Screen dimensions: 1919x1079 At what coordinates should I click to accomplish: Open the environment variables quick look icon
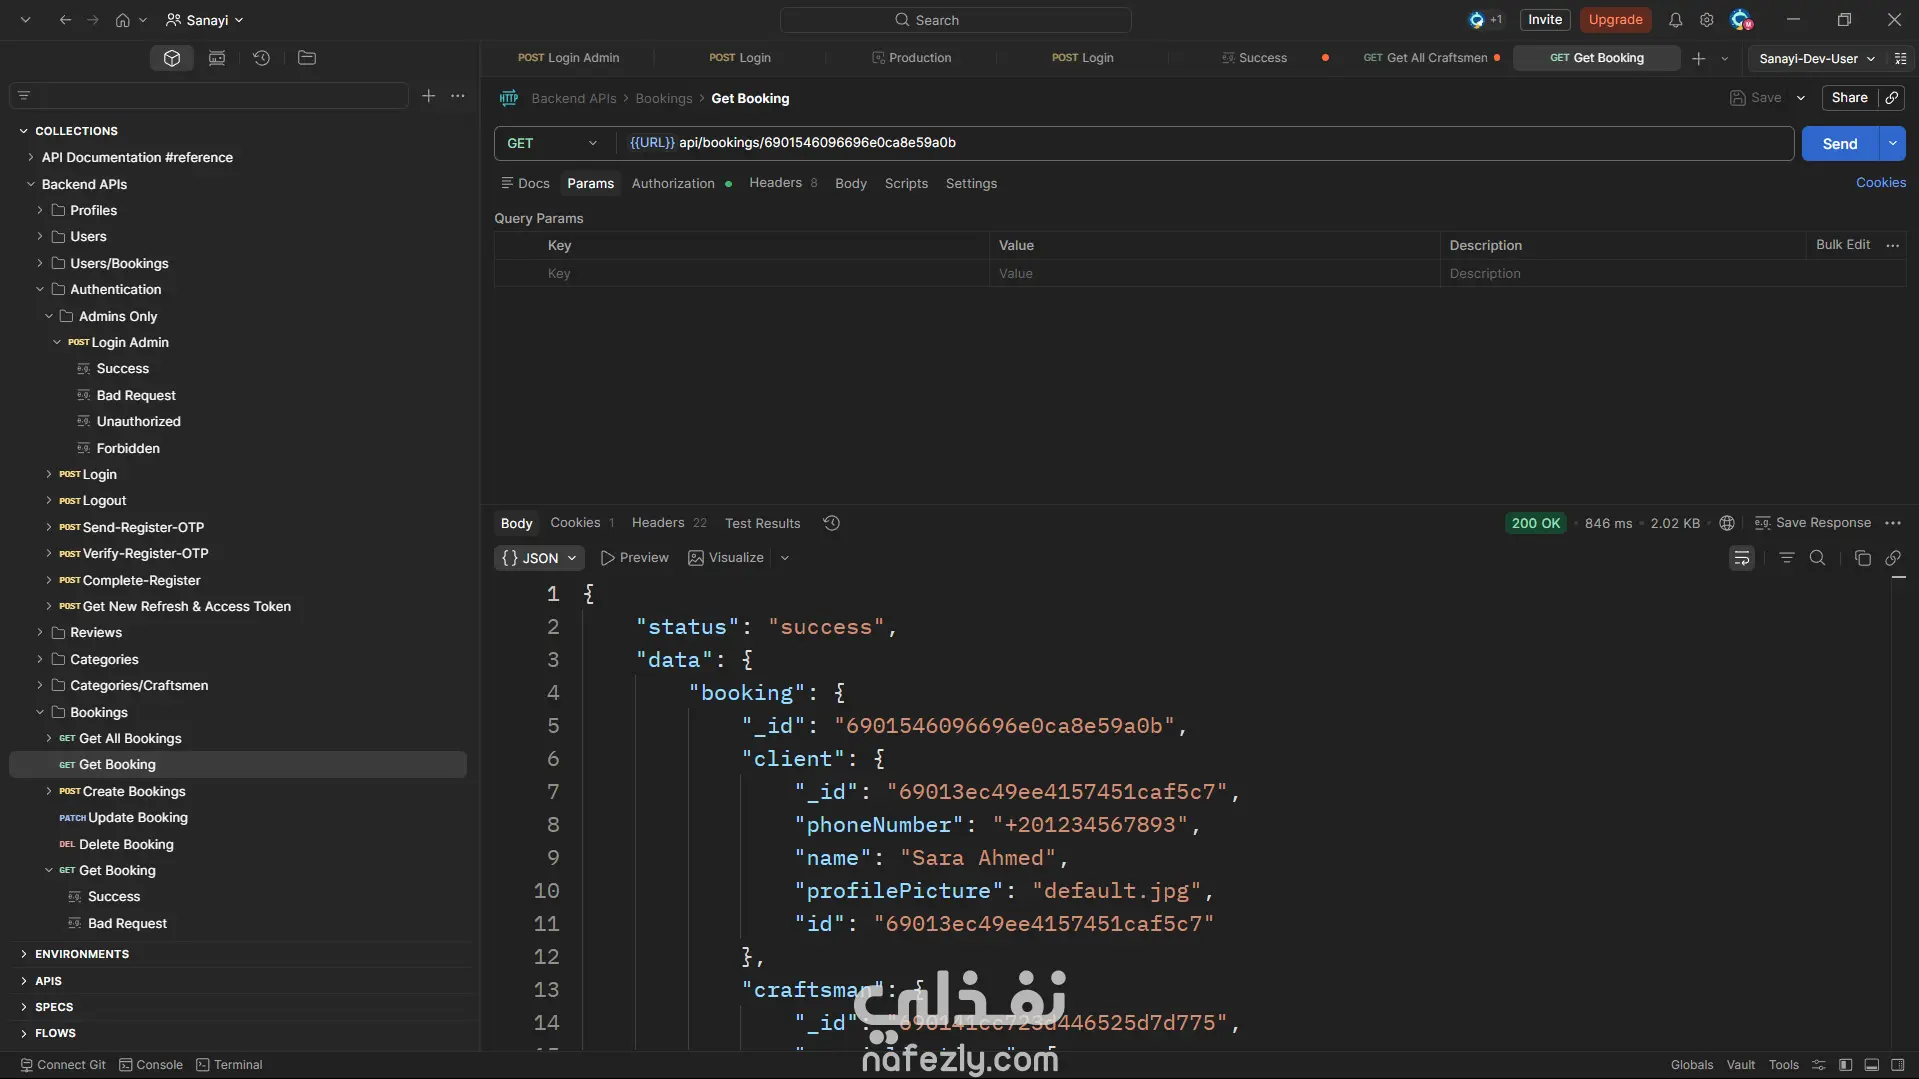tap(1900, 58)
